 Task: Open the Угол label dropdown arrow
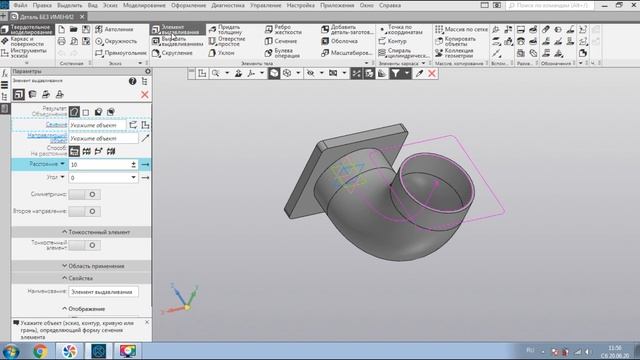point(62,177)
